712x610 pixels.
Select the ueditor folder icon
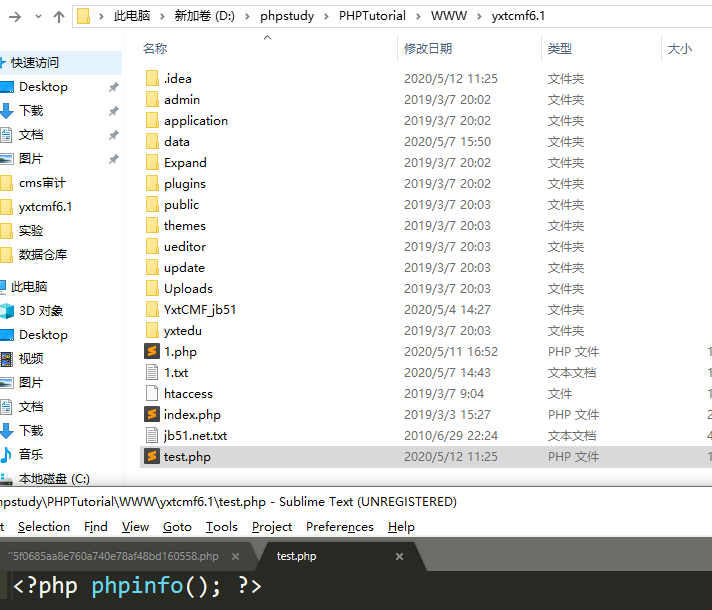[153, 246]
